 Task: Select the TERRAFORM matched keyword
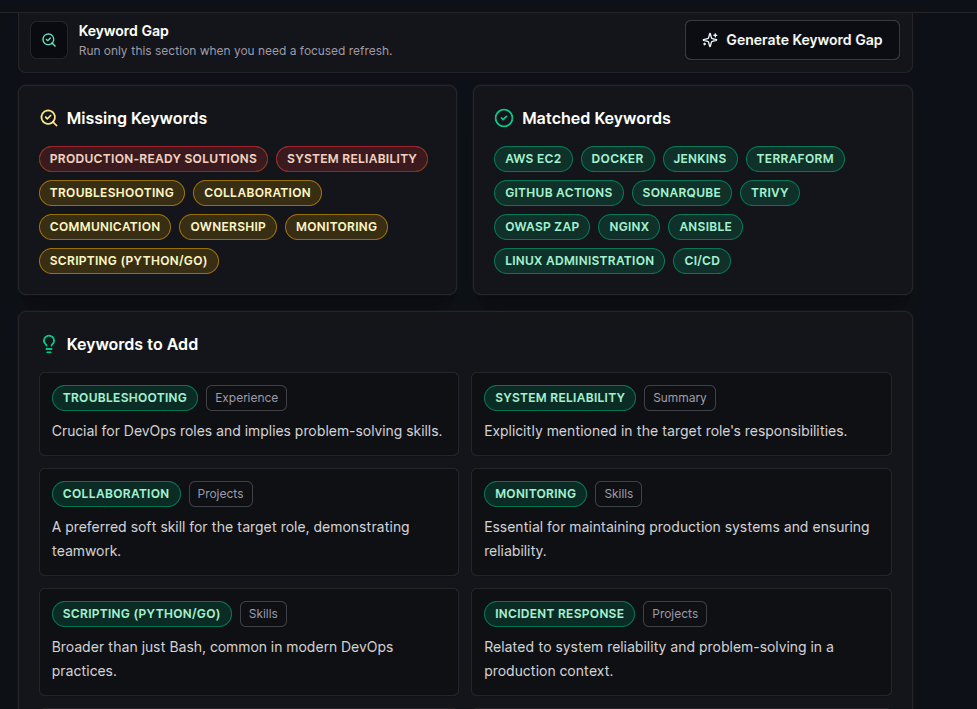pos(795,159)
